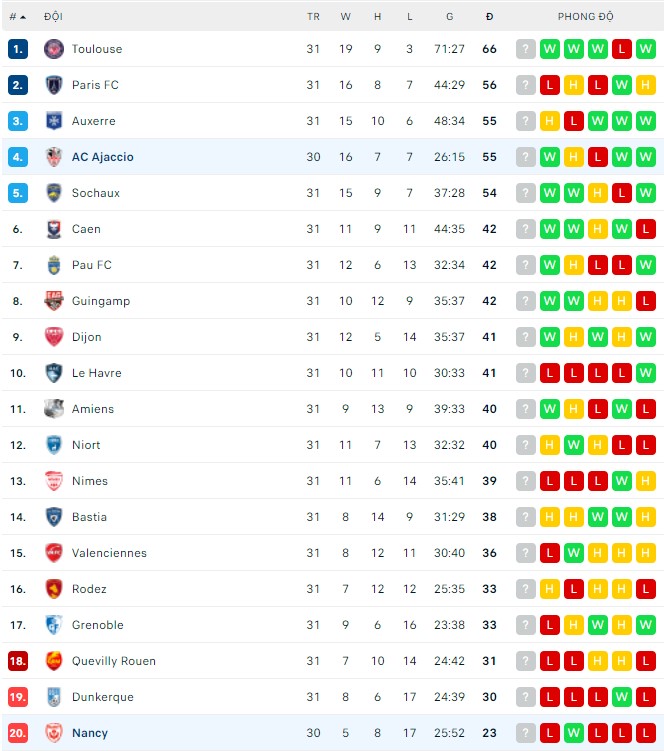Click the Grenoble team name
The width and height of the screenshot is (664, 751).
point(97,625)
